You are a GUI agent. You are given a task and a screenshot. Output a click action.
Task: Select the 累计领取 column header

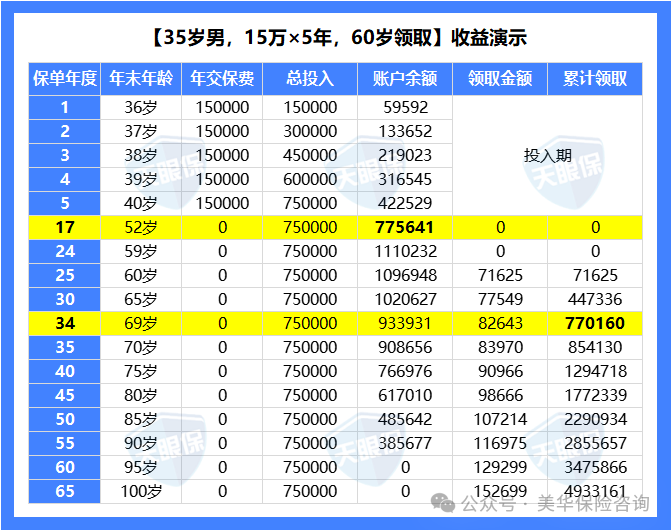tap(595, 79)
